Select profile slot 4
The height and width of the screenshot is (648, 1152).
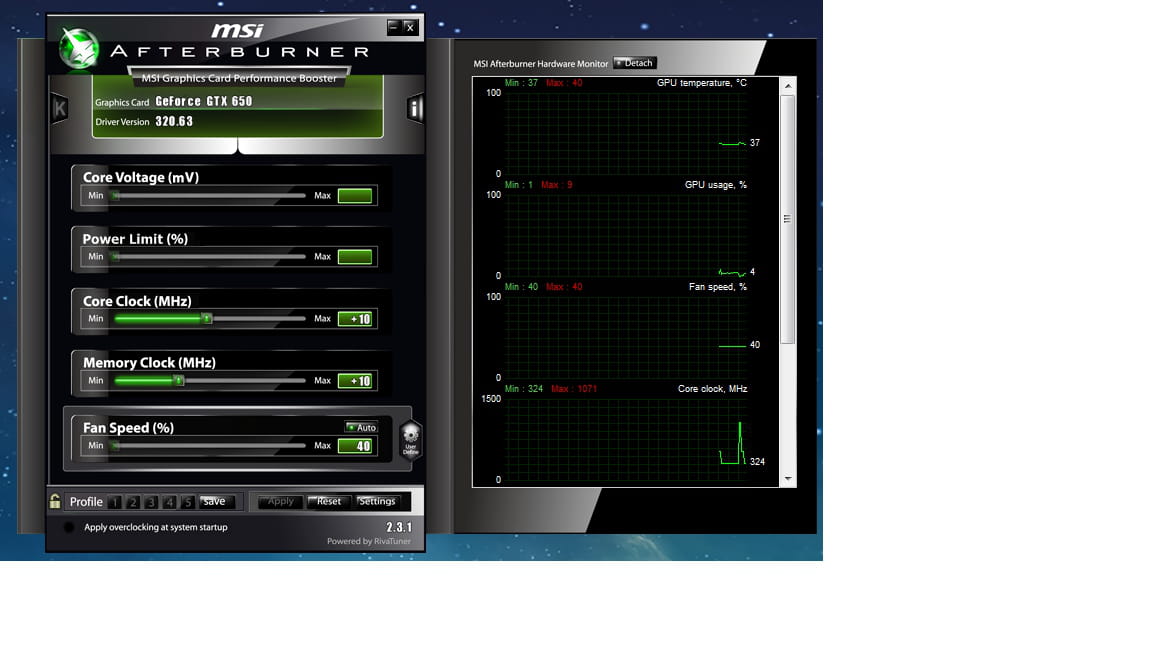pyautogui.click(x=170, y=503)
